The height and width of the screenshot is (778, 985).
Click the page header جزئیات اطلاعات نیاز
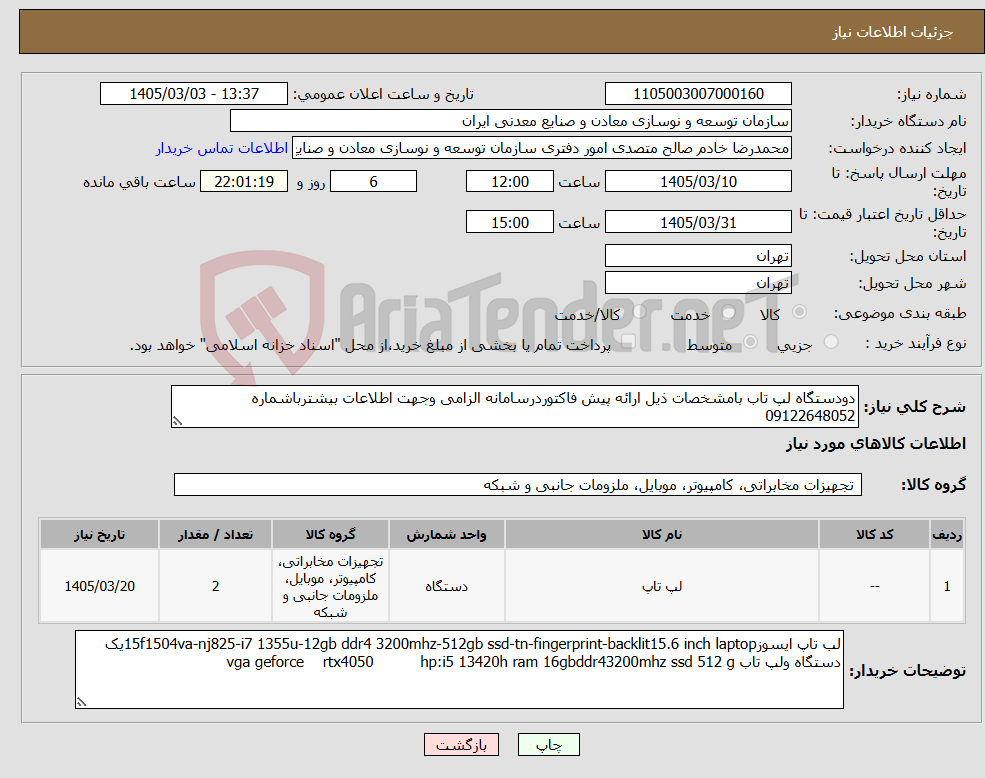click(892, 32)
